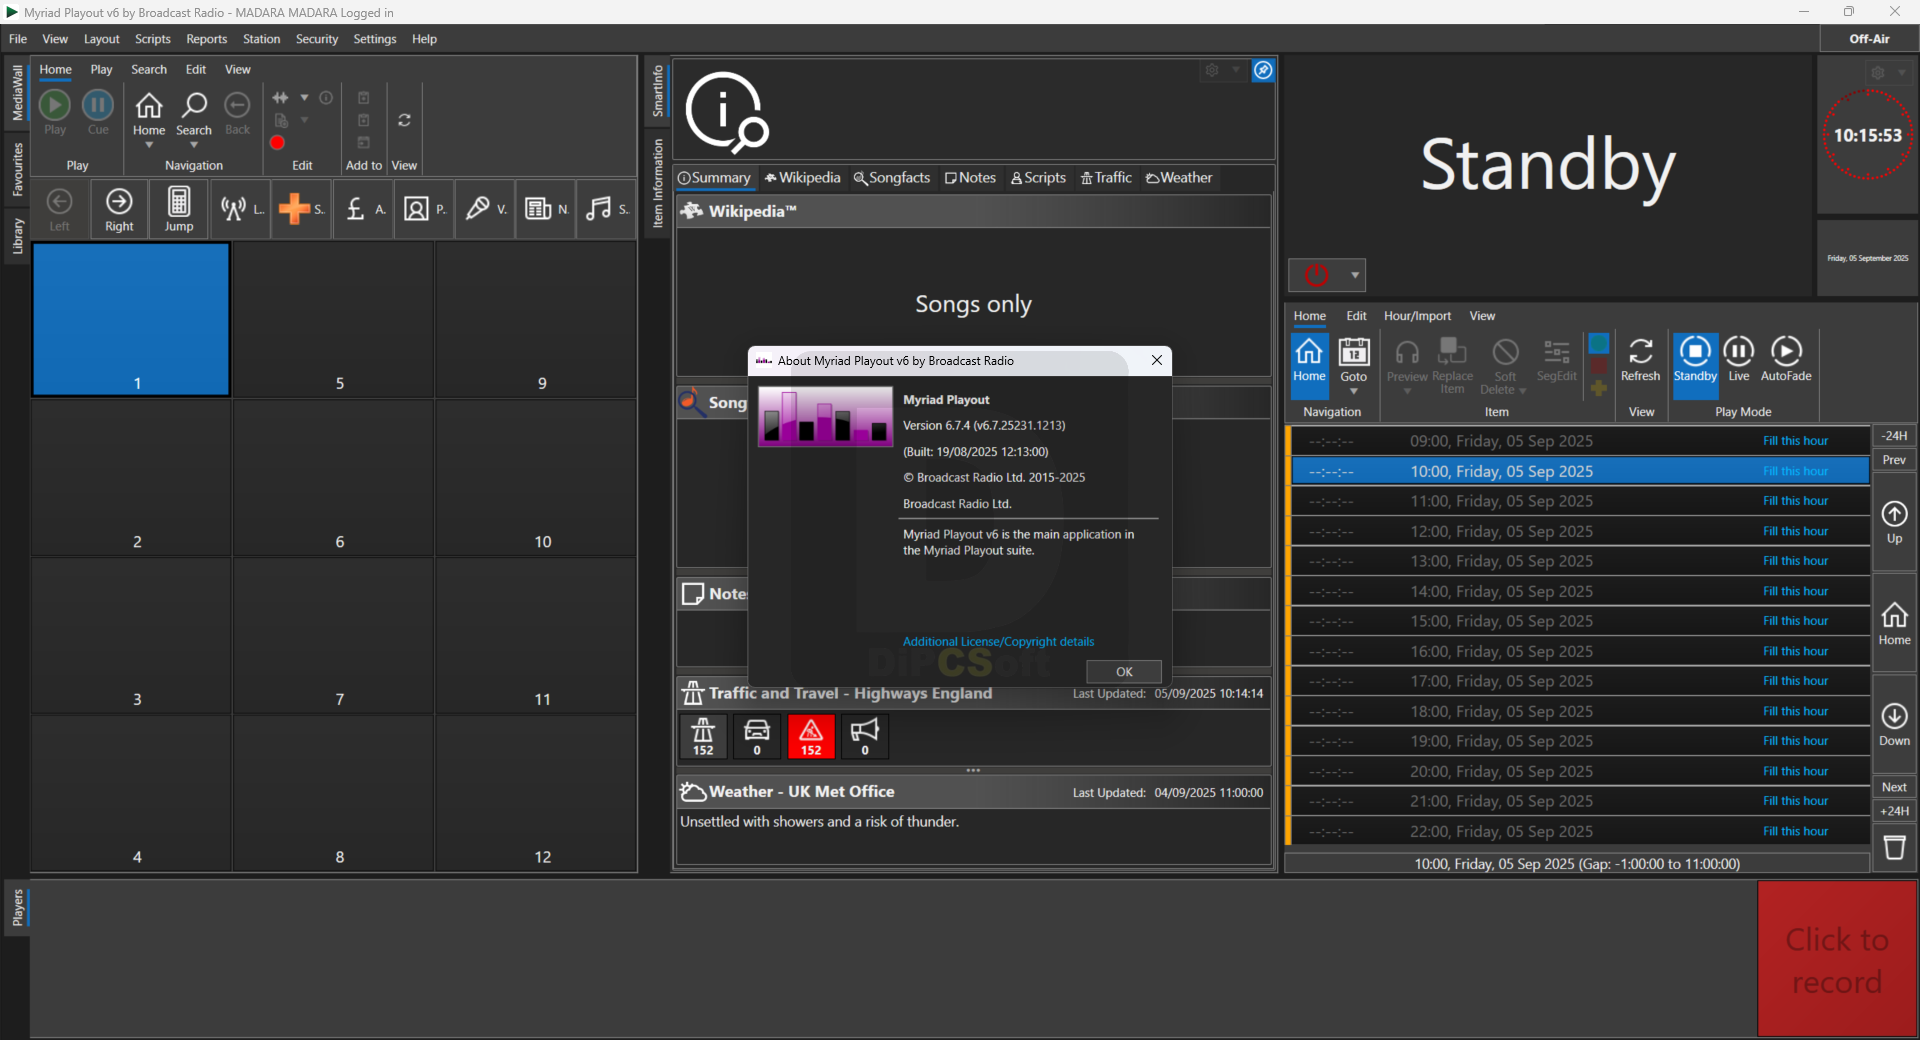Open SmartInfo settings gear dropdown arrow
Screen dimensions: 1920x1040
1236,70
